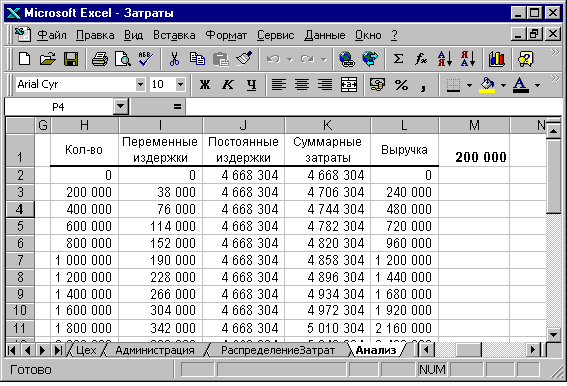
Task: Open the Undo history dropdown arrow
Action: click(290, 59)
